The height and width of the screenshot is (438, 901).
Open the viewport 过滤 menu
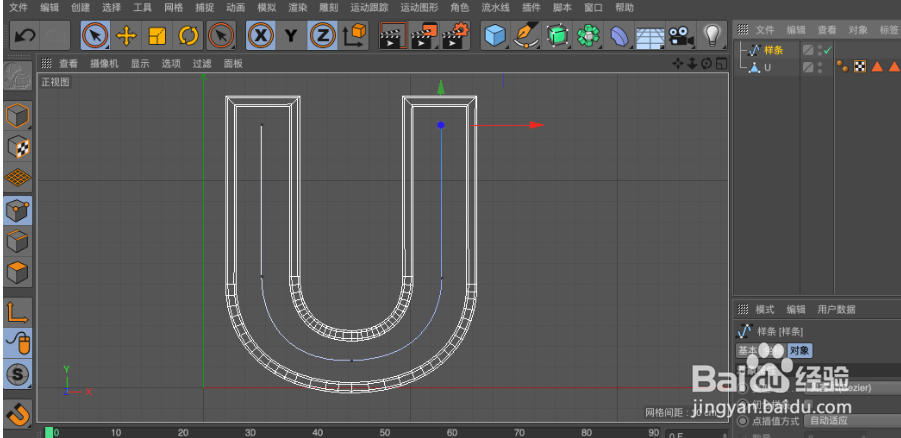(202, 64)
